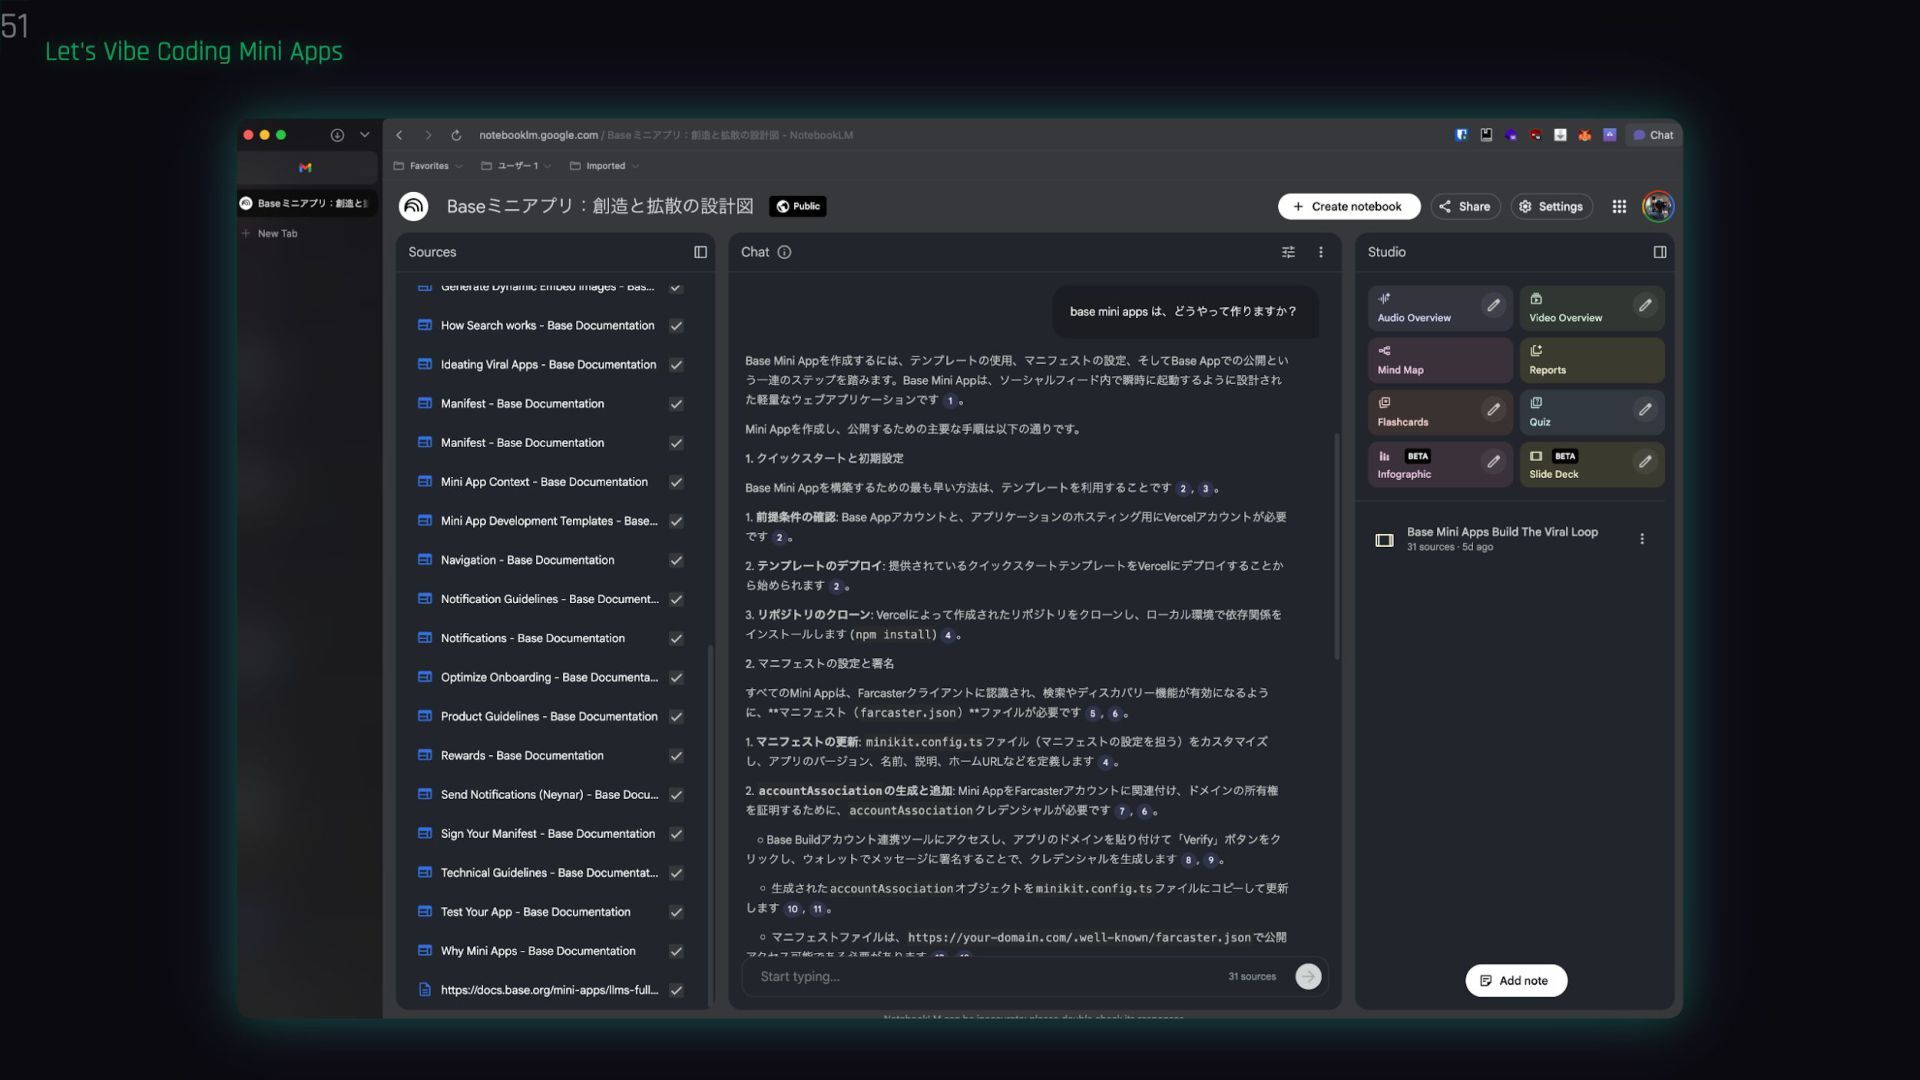Collapse the Studio panel
This screenshot has width=1920, height=1080.
(1660, 252)
